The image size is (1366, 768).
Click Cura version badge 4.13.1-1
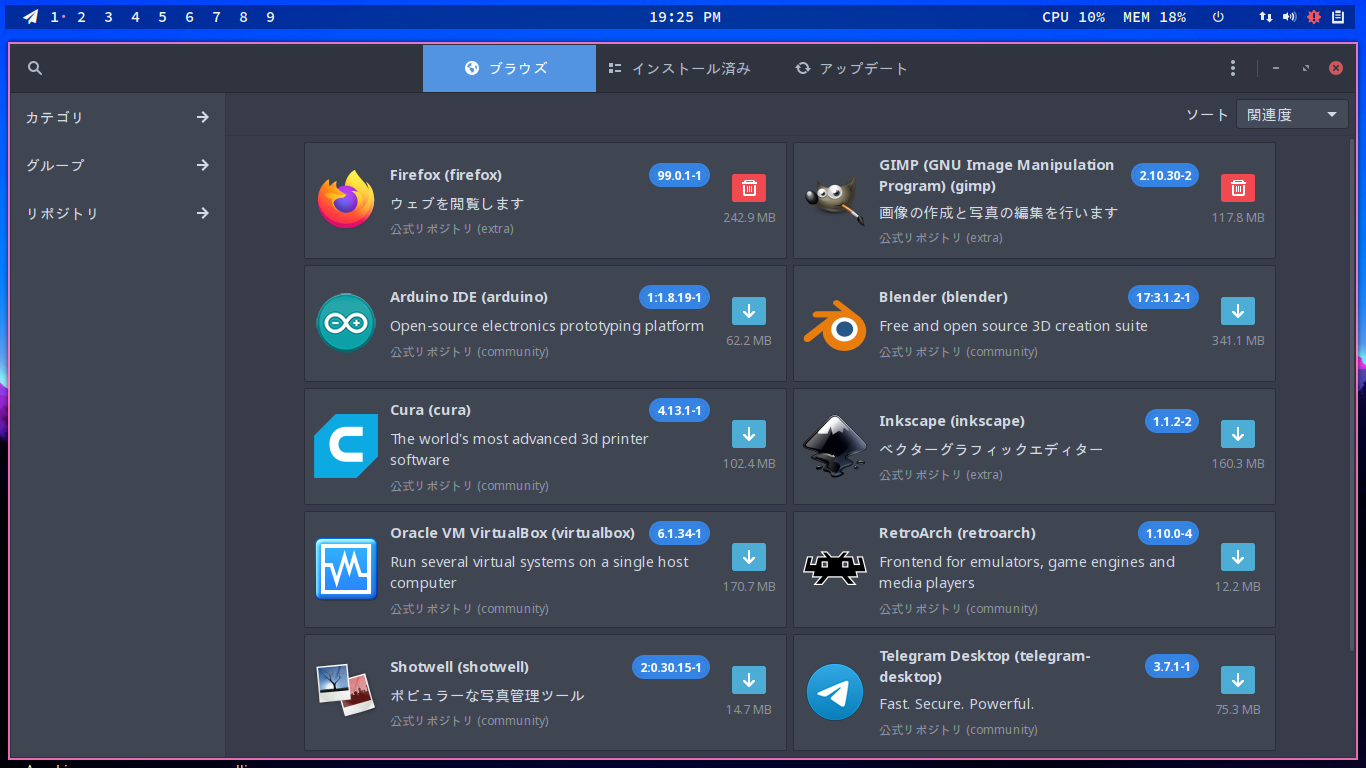pyautogui.click(x=679, y=410)
